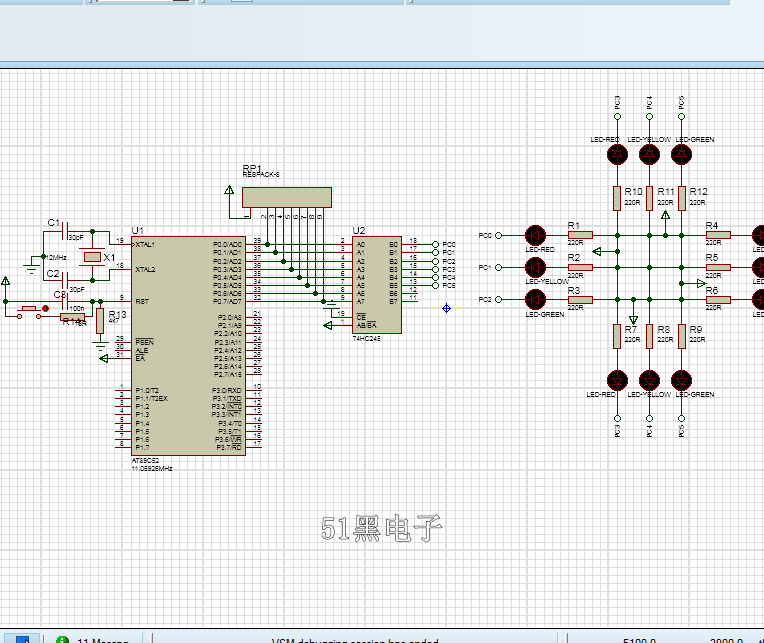This screenshot has width=764, height=643.
Task: Select LED-RED connected to resistor R1
Action: (x=535, y=235)
